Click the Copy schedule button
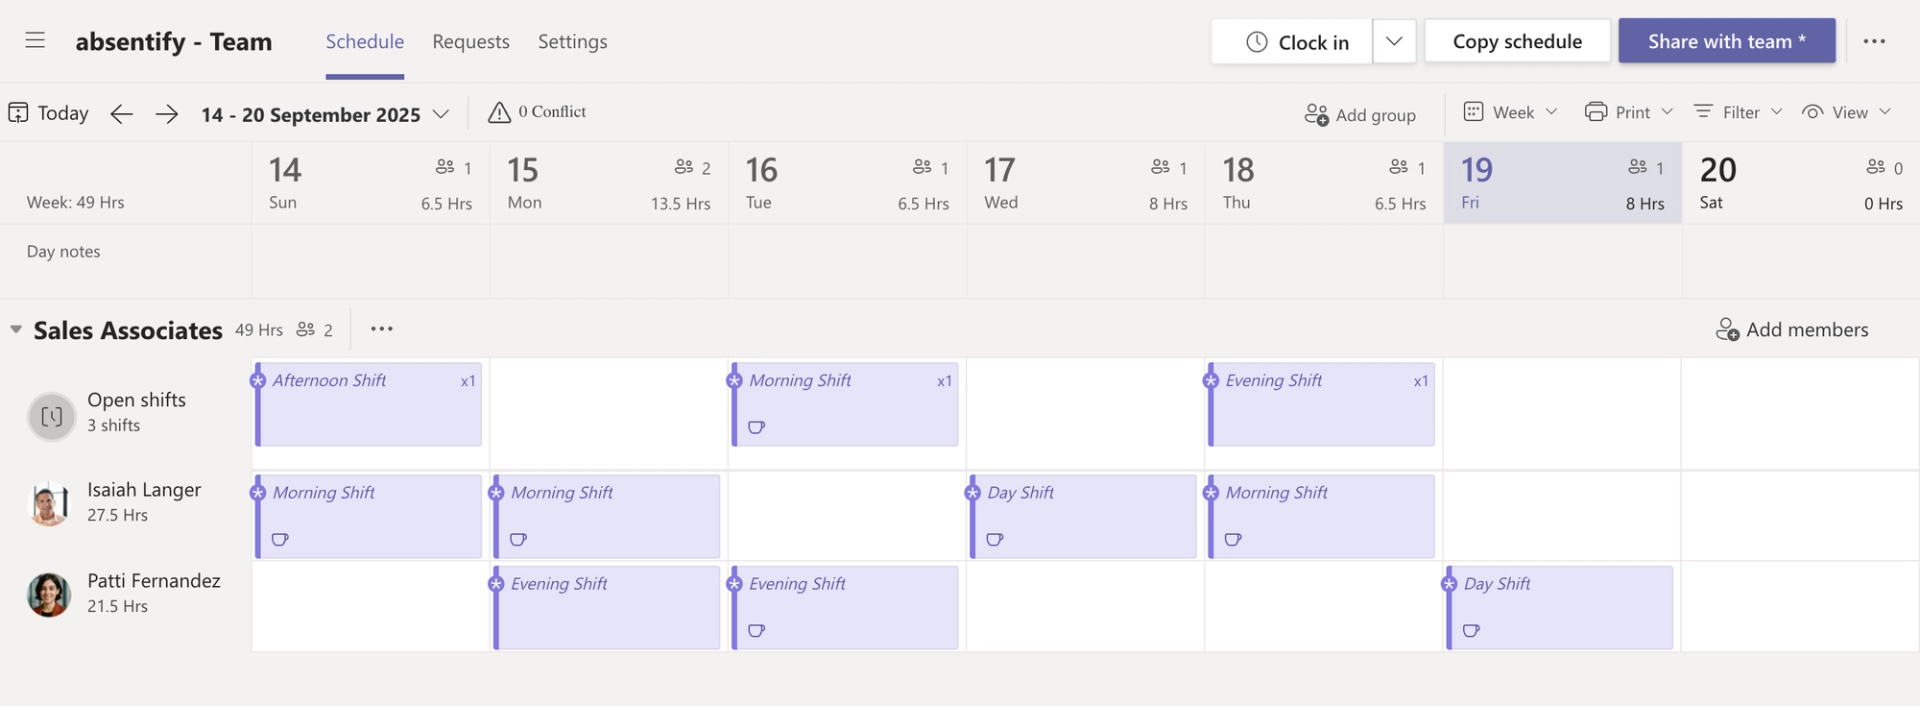 [x=1516, y=41]
